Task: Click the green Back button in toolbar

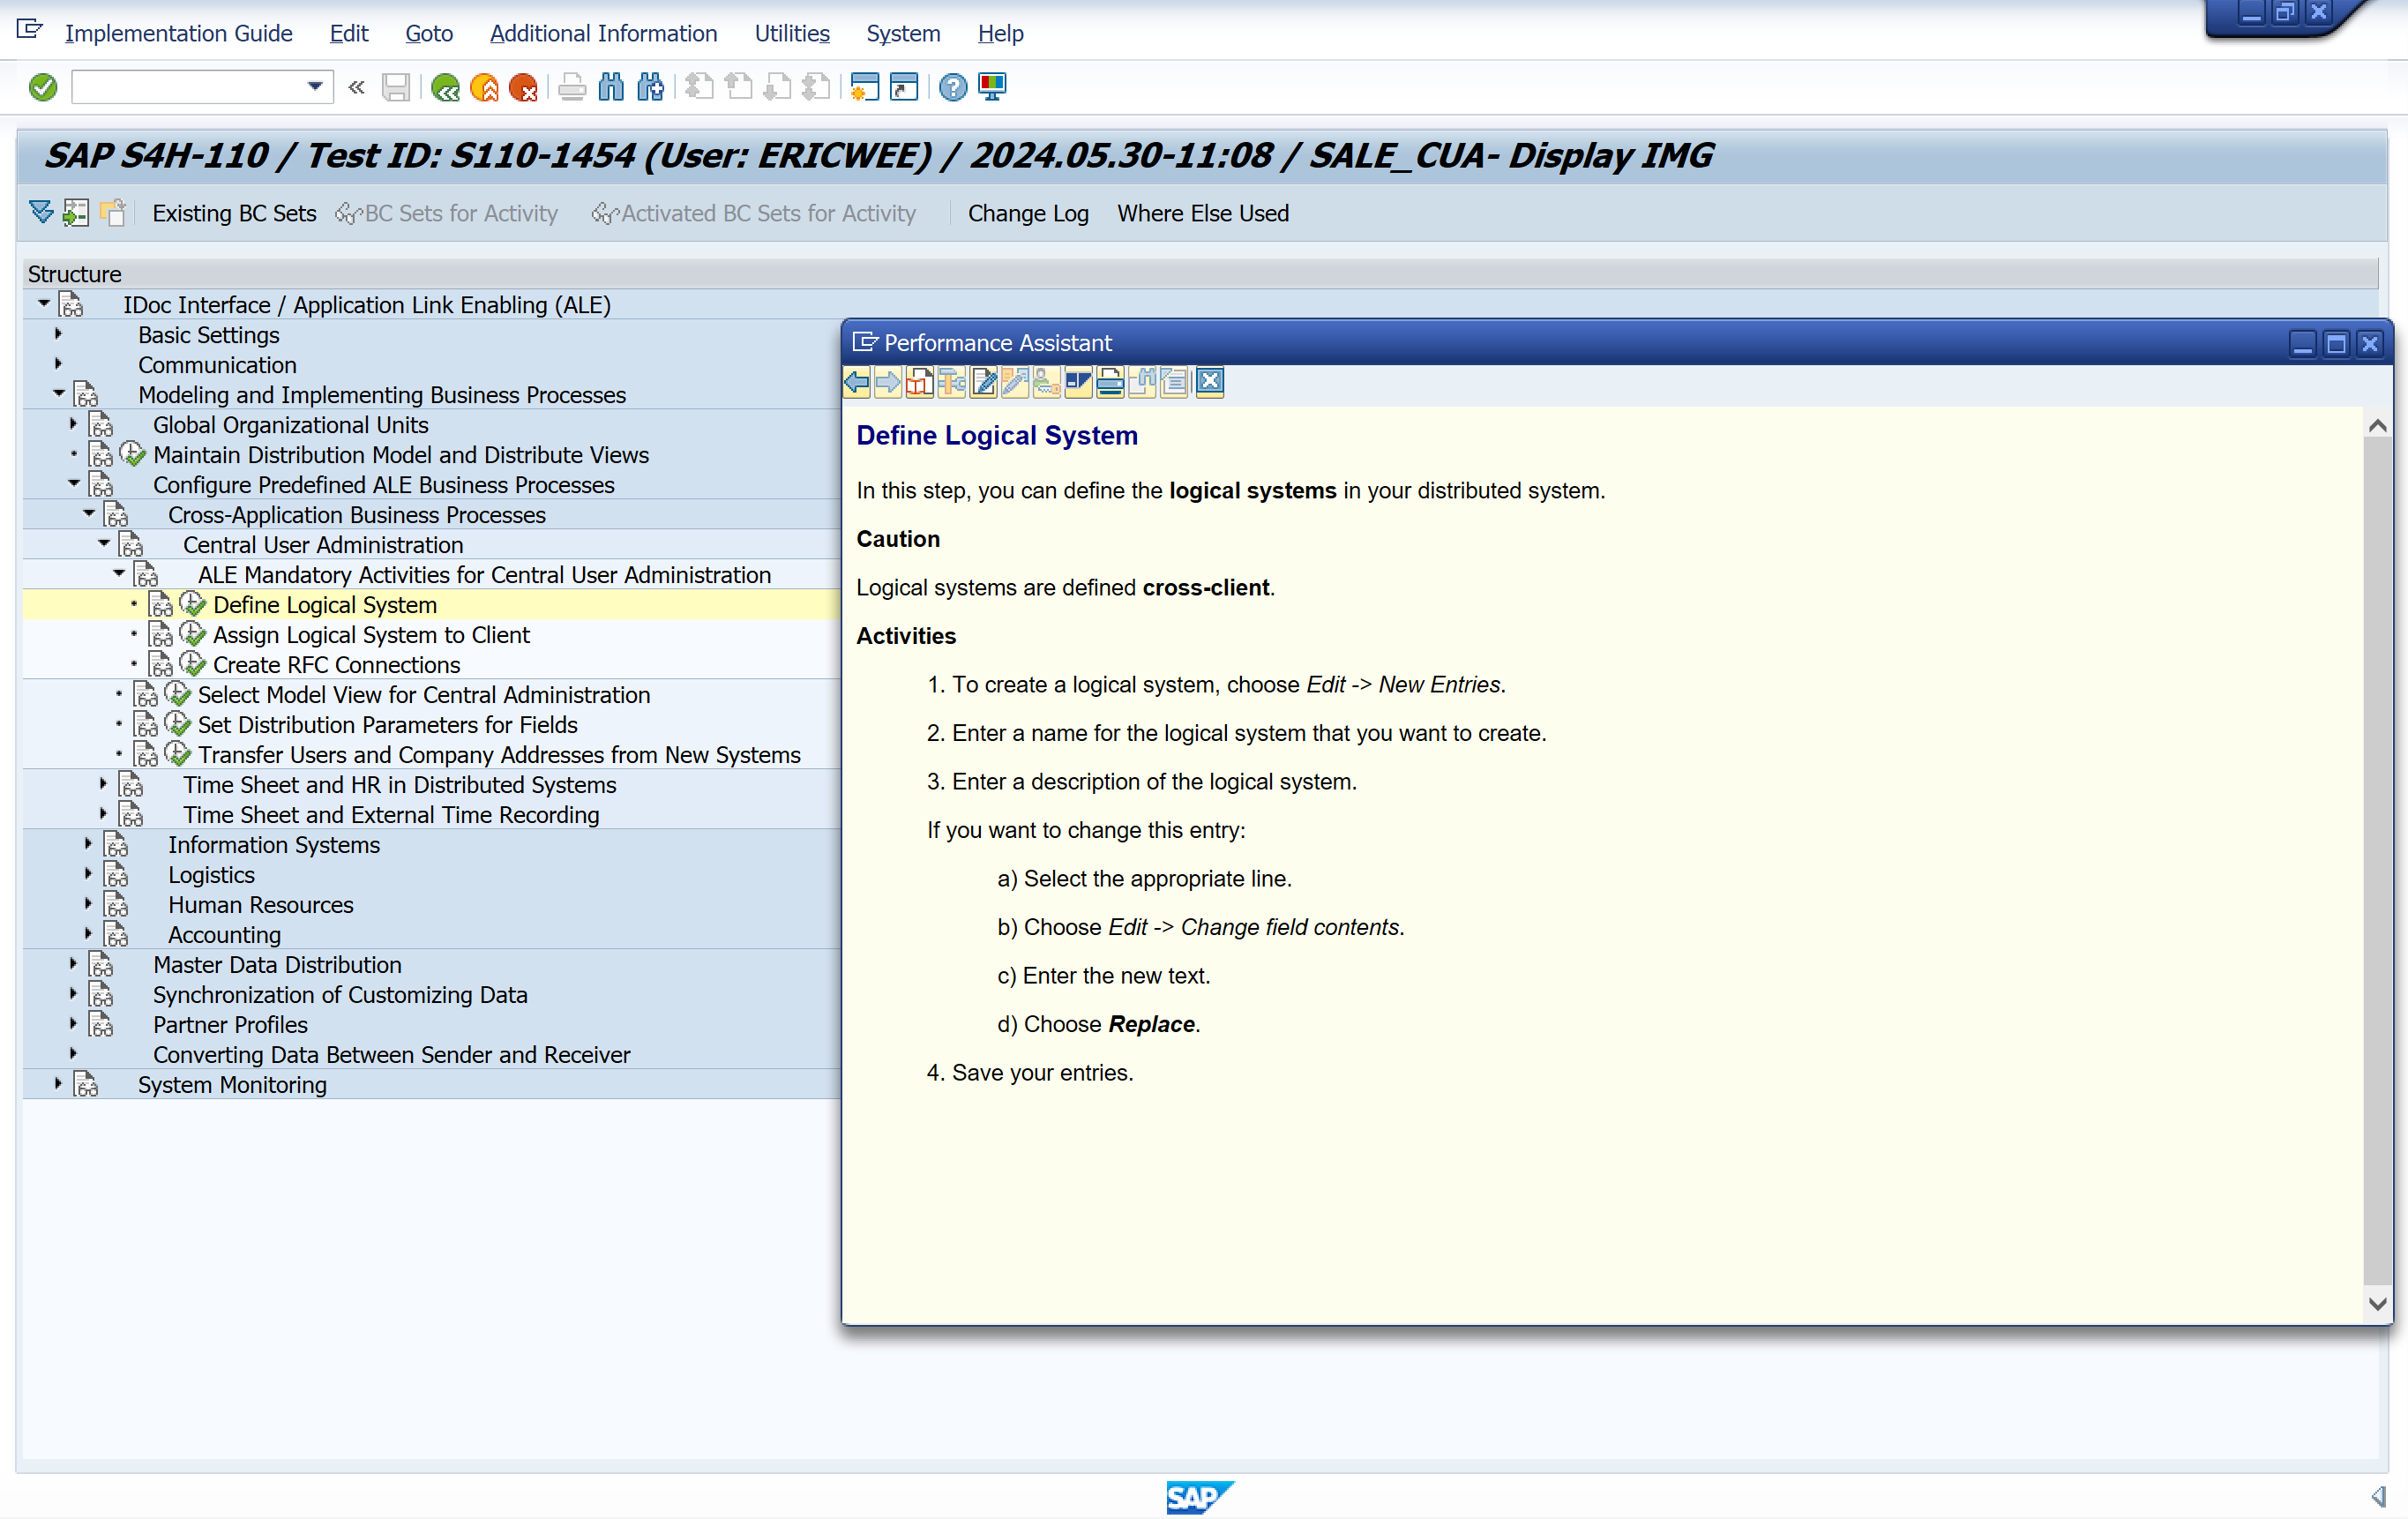Action: point(445,88)
